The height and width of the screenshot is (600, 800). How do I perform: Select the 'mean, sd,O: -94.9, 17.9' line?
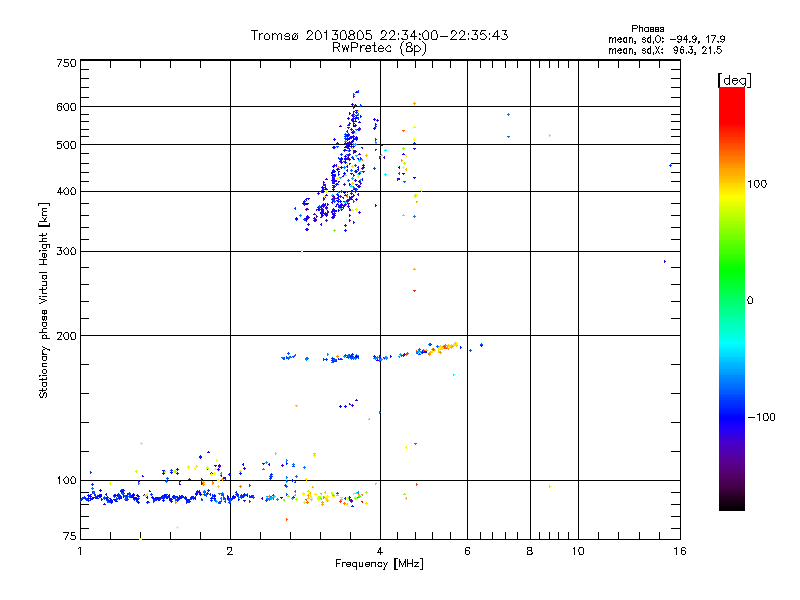[x=666, y=39]
